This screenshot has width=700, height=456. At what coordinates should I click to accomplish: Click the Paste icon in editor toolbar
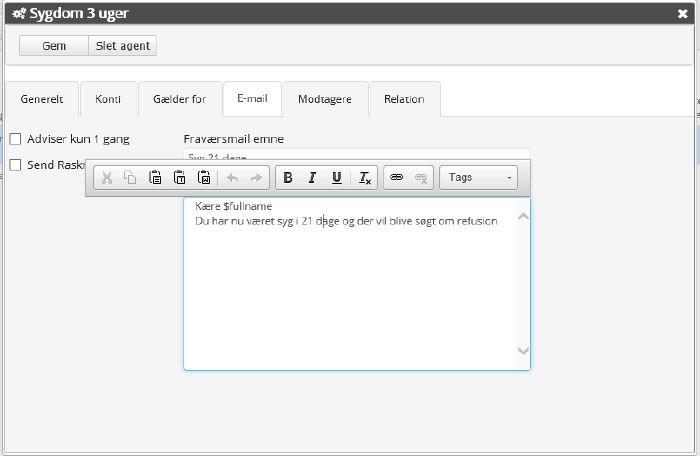pos(155,178)
